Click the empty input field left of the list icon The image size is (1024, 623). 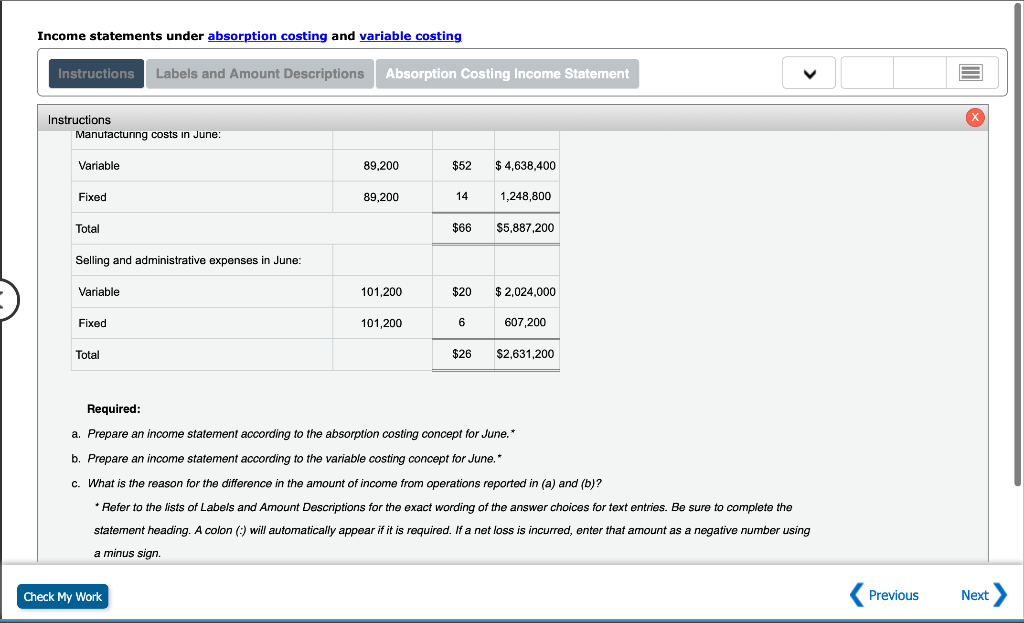click(x=920, y=72)
